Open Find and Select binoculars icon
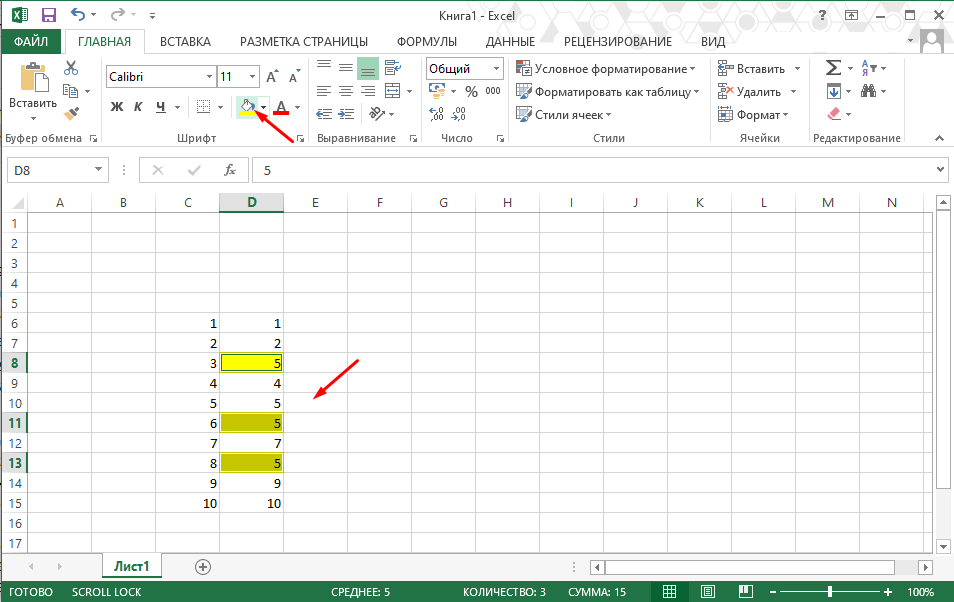The height and width of the screenshot is (602, 954). tap(868, 91)
